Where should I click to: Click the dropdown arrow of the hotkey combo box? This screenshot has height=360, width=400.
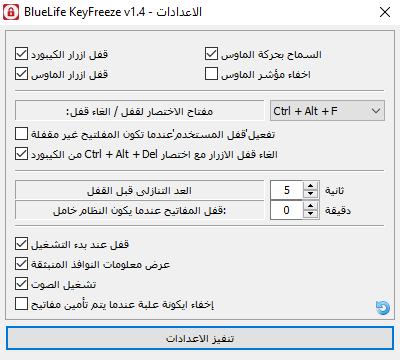click(x=376, y=111)
